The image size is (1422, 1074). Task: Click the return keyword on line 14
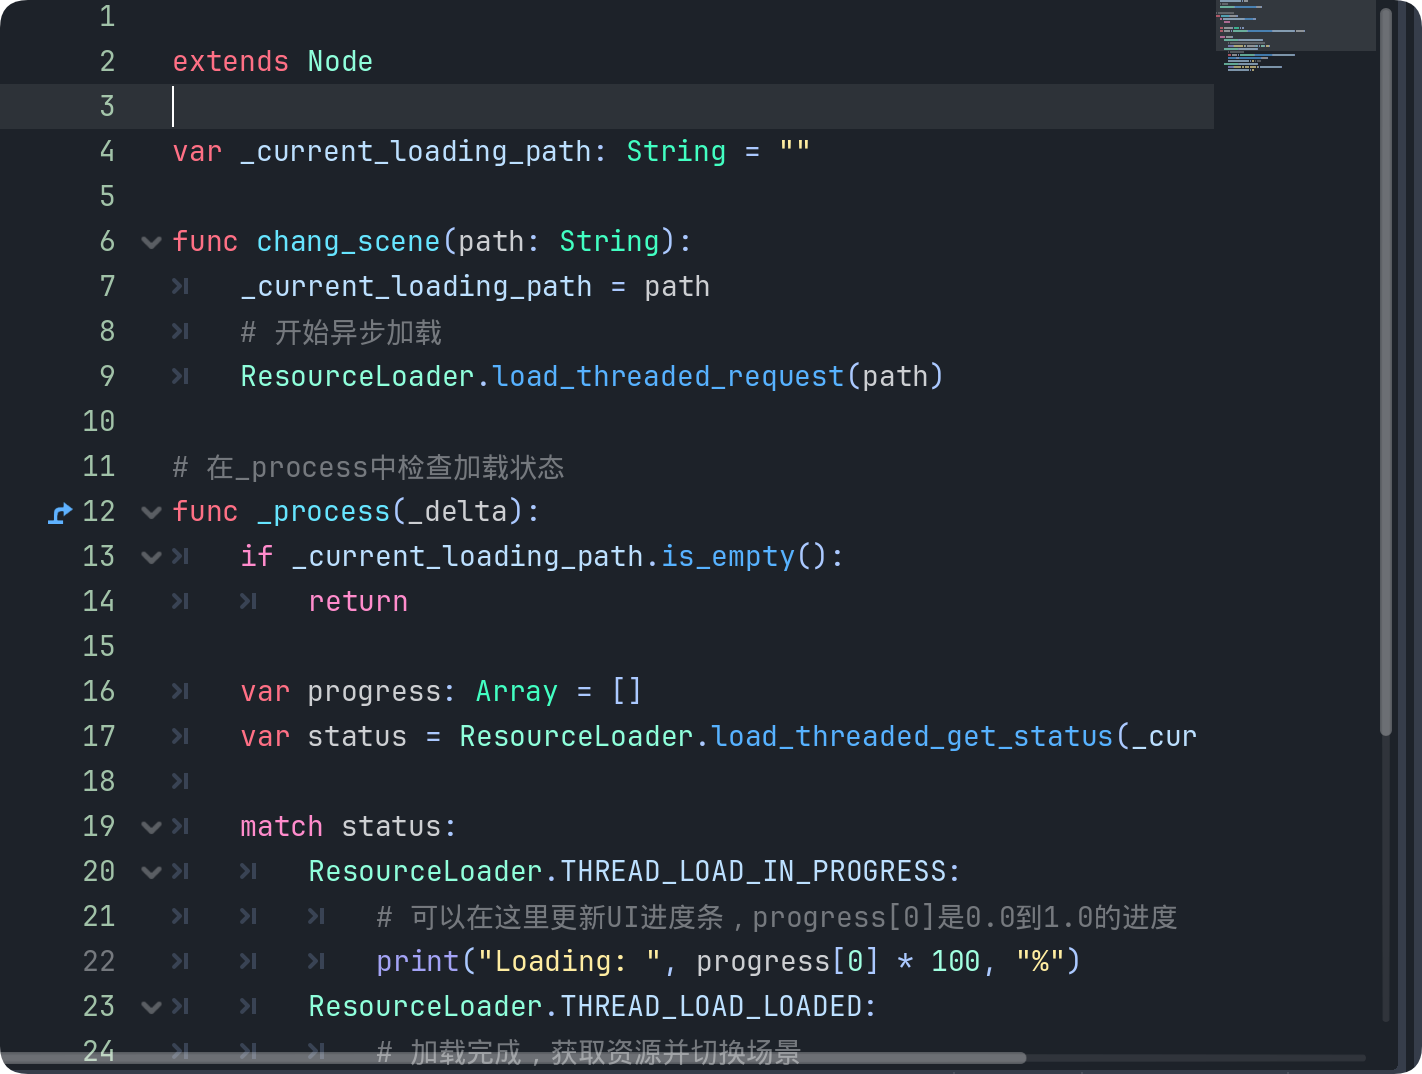click(x=358, y=602)
